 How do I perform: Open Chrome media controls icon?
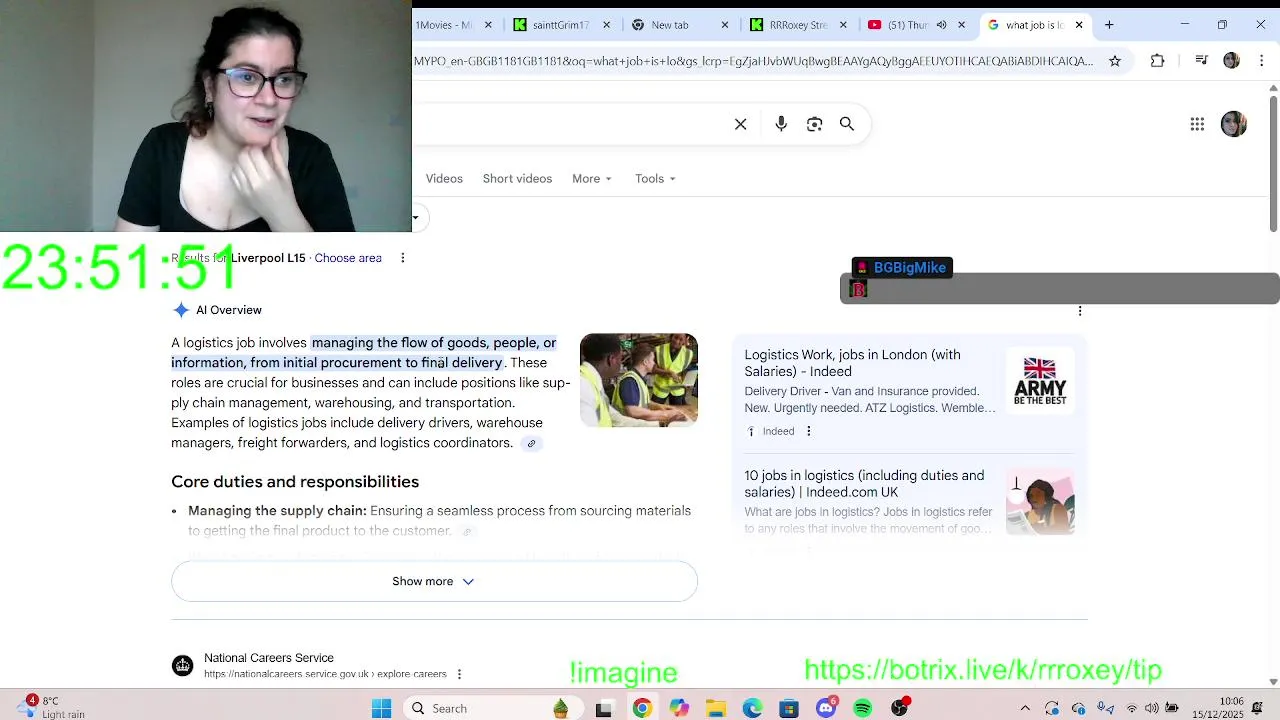[x=1202, y=61]
